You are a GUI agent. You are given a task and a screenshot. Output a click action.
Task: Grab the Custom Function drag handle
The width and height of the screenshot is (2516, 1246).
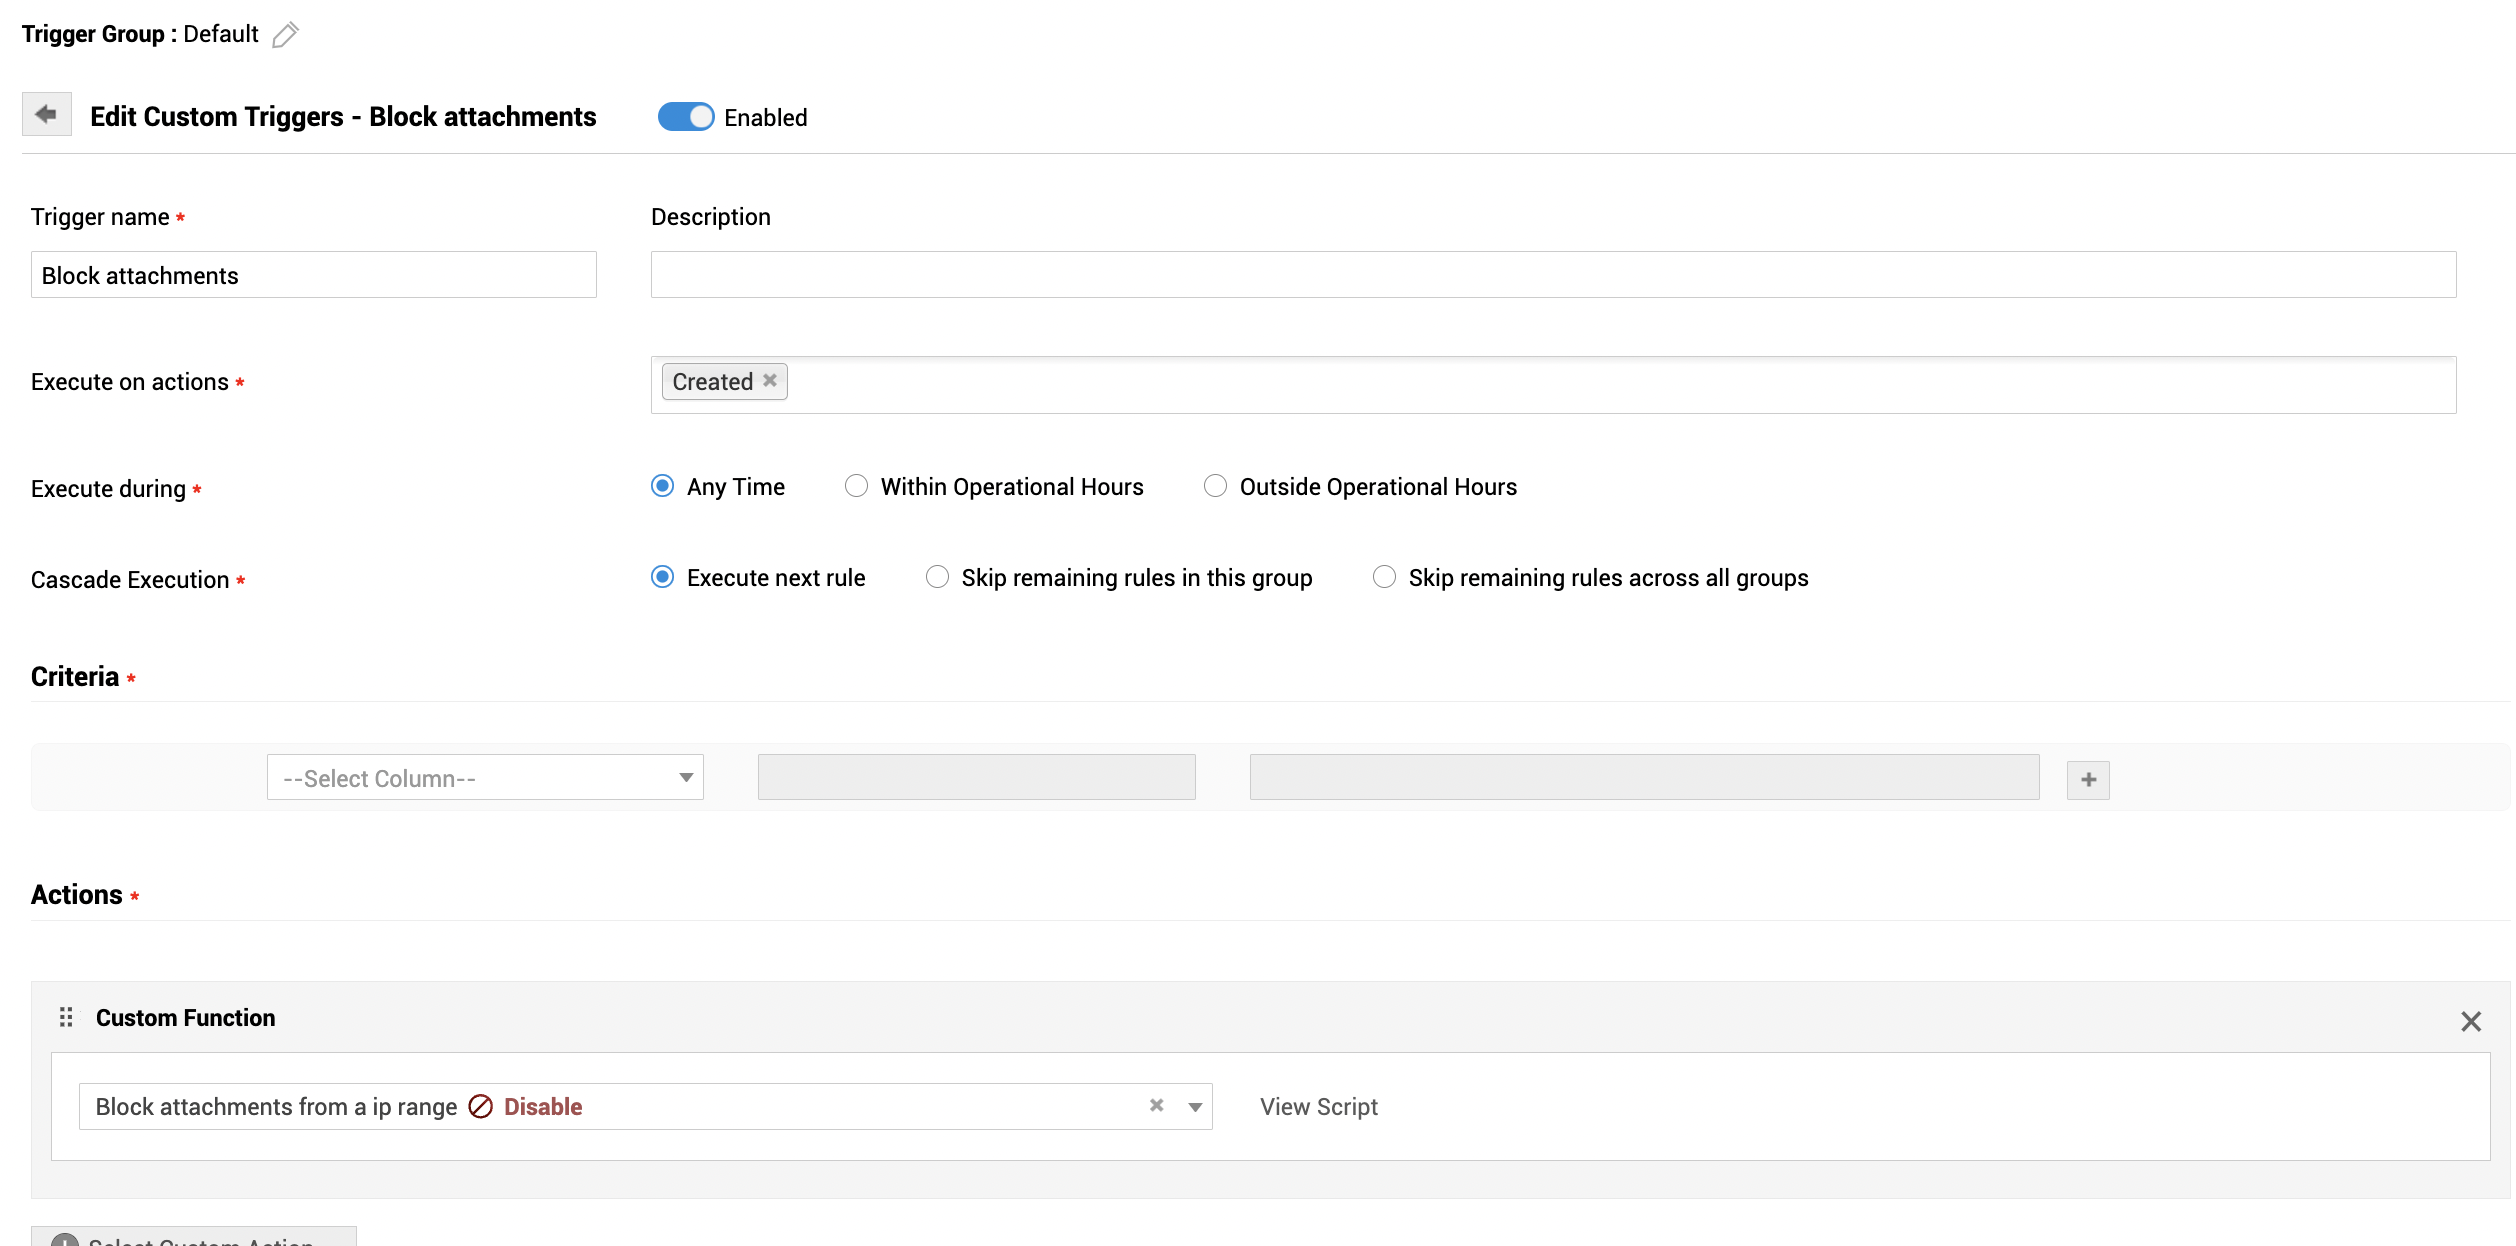click(x=66, y=1018)
